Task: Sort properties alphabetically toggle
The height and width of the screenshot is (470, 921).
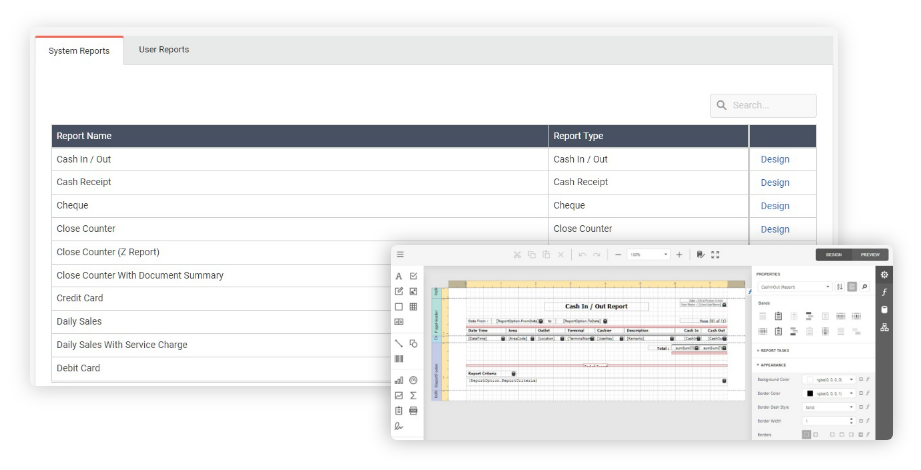Action: pos(838,286)
